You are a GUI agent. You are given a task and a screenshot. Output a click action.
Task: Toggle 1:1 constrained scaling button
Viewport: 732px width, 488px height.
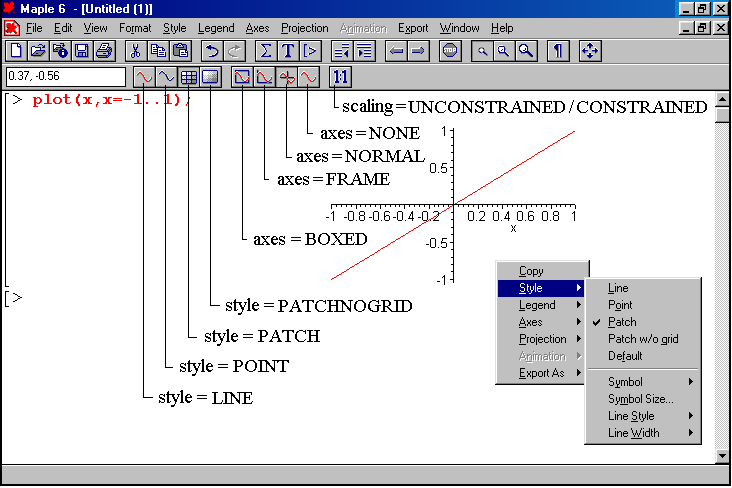340,77
